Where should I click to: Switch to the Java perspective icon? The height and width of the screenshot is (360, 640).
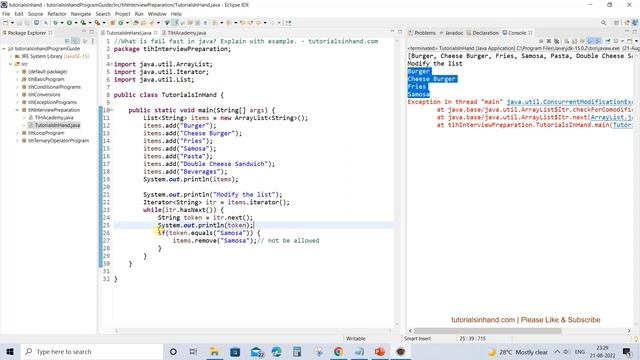click(635, 23)
